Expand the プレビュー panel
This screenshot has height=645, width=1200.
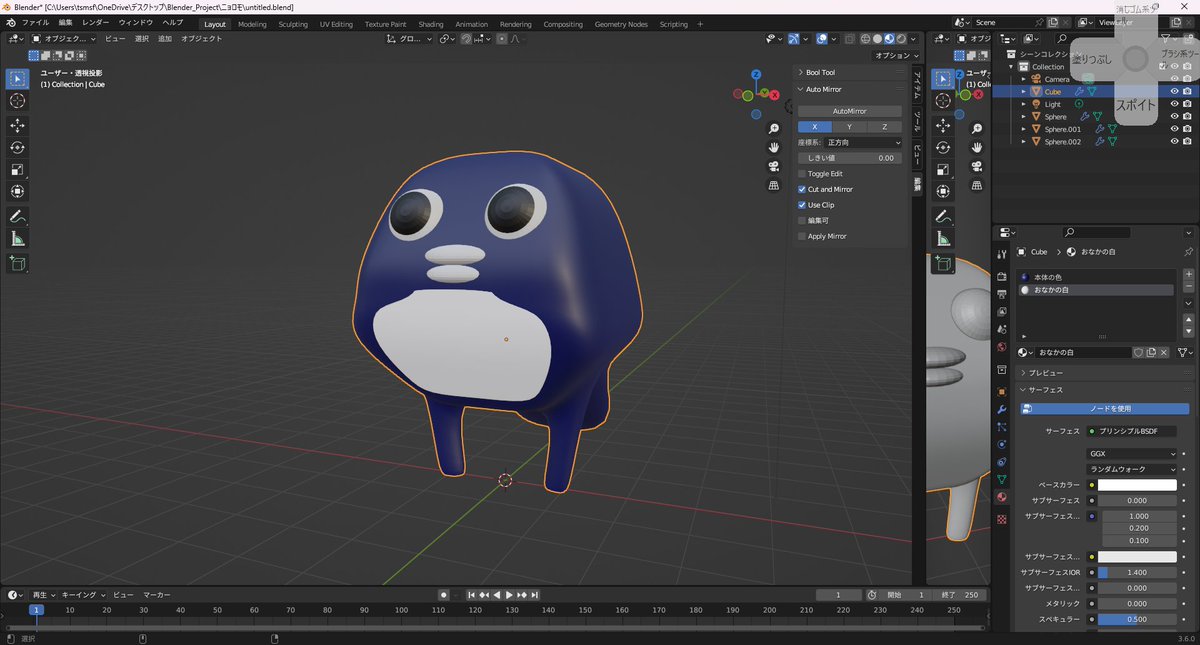coord(1046,372)
